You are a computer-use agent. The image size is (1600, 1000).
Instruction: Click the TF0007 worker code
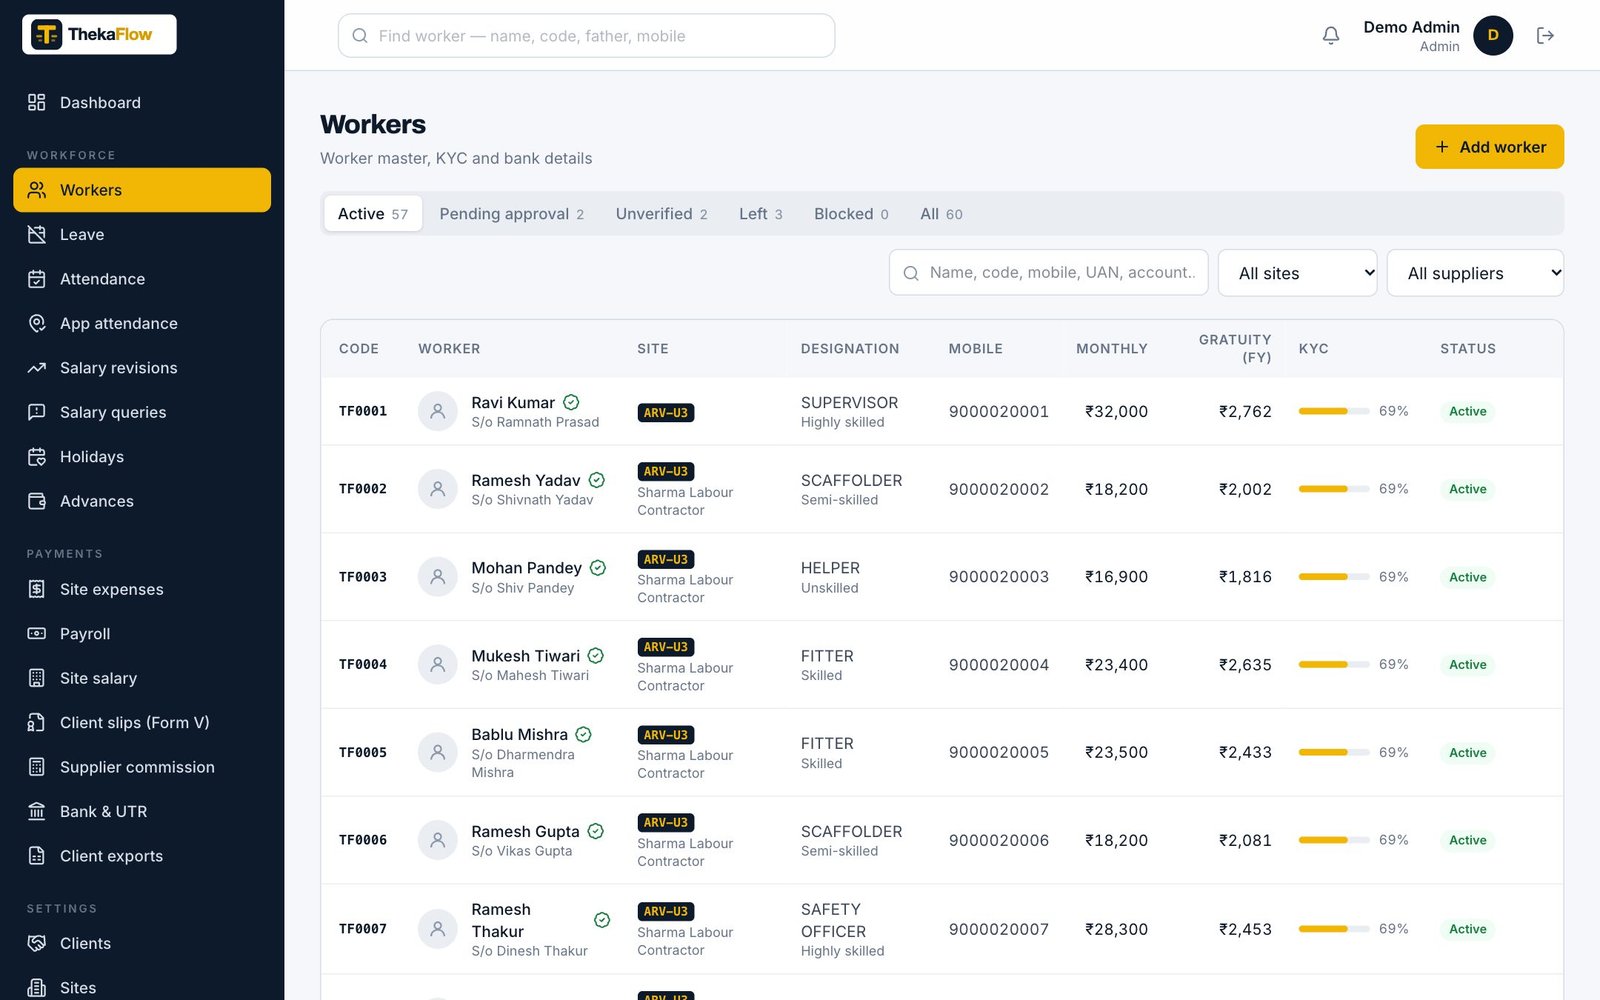[x=363, y=929]
